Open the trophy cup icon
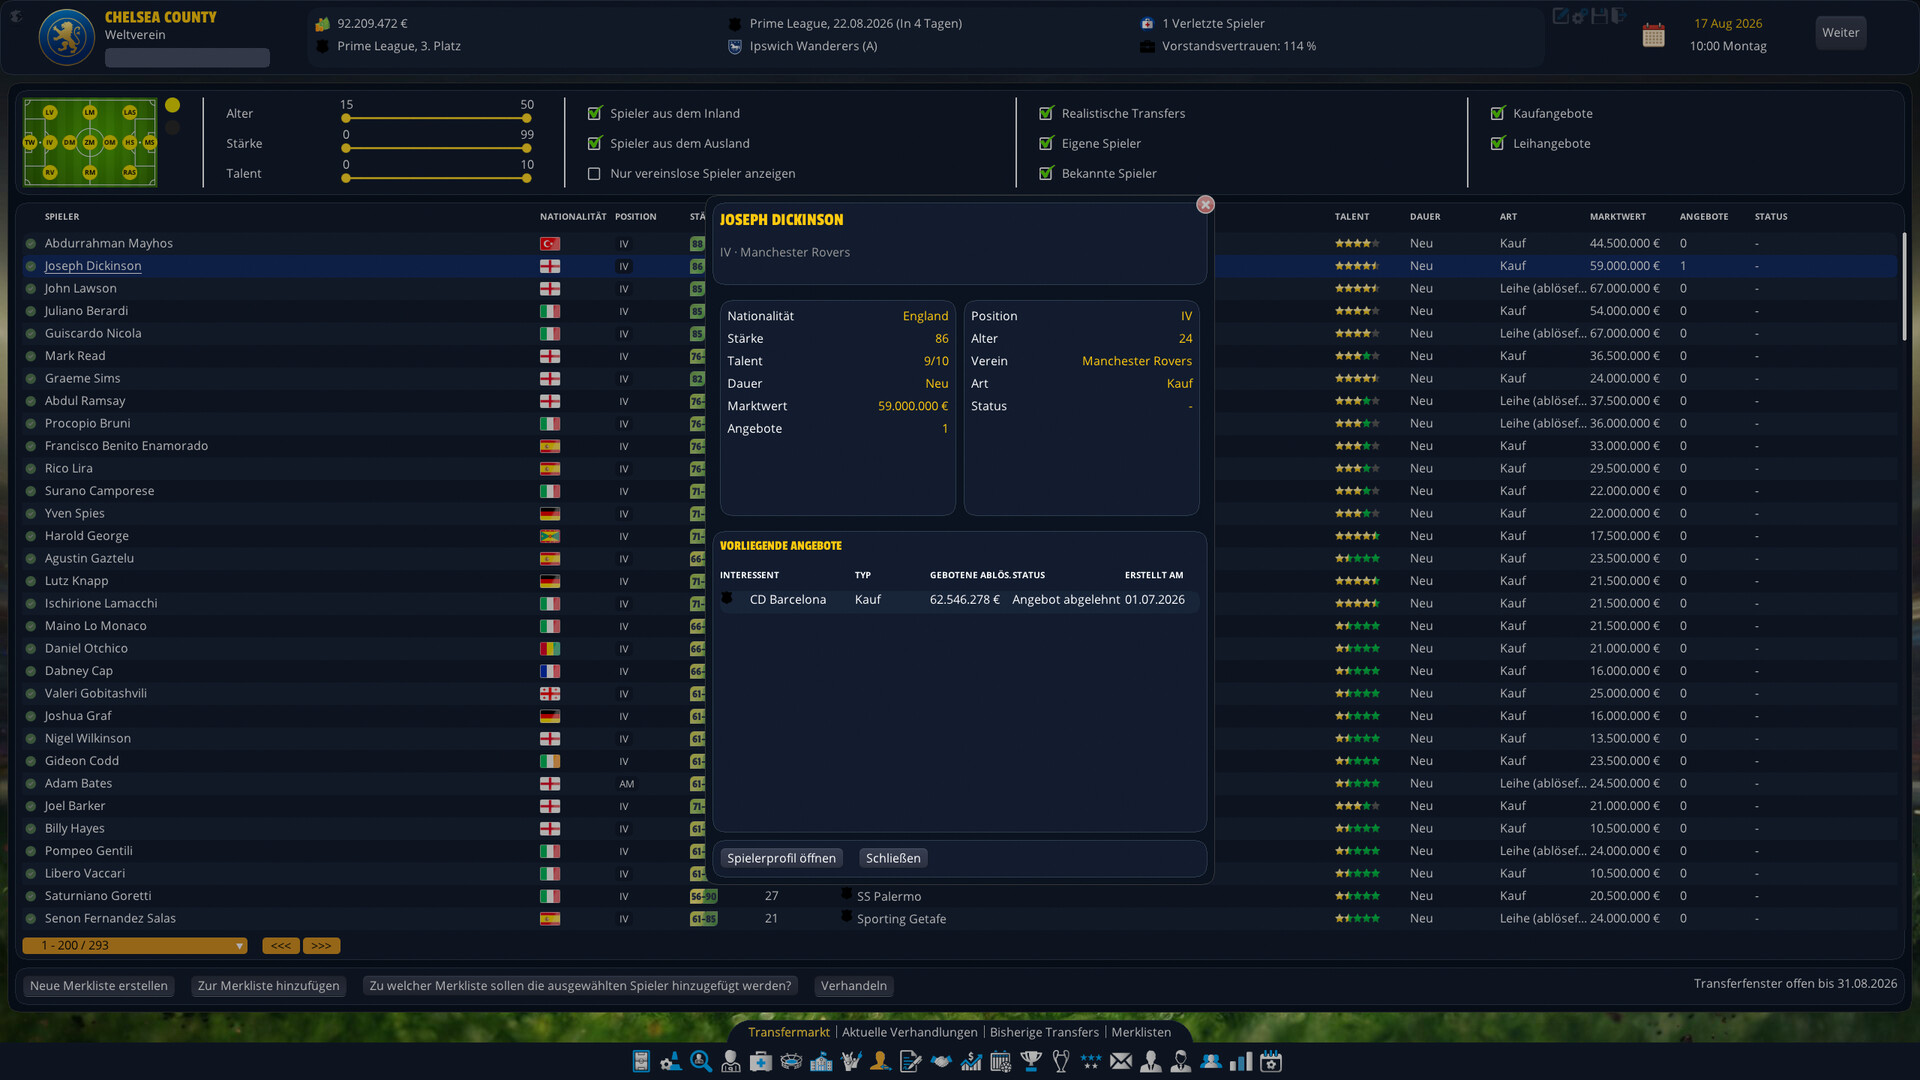This screenshot has width=1920, height=1080. [1031, 1061]
